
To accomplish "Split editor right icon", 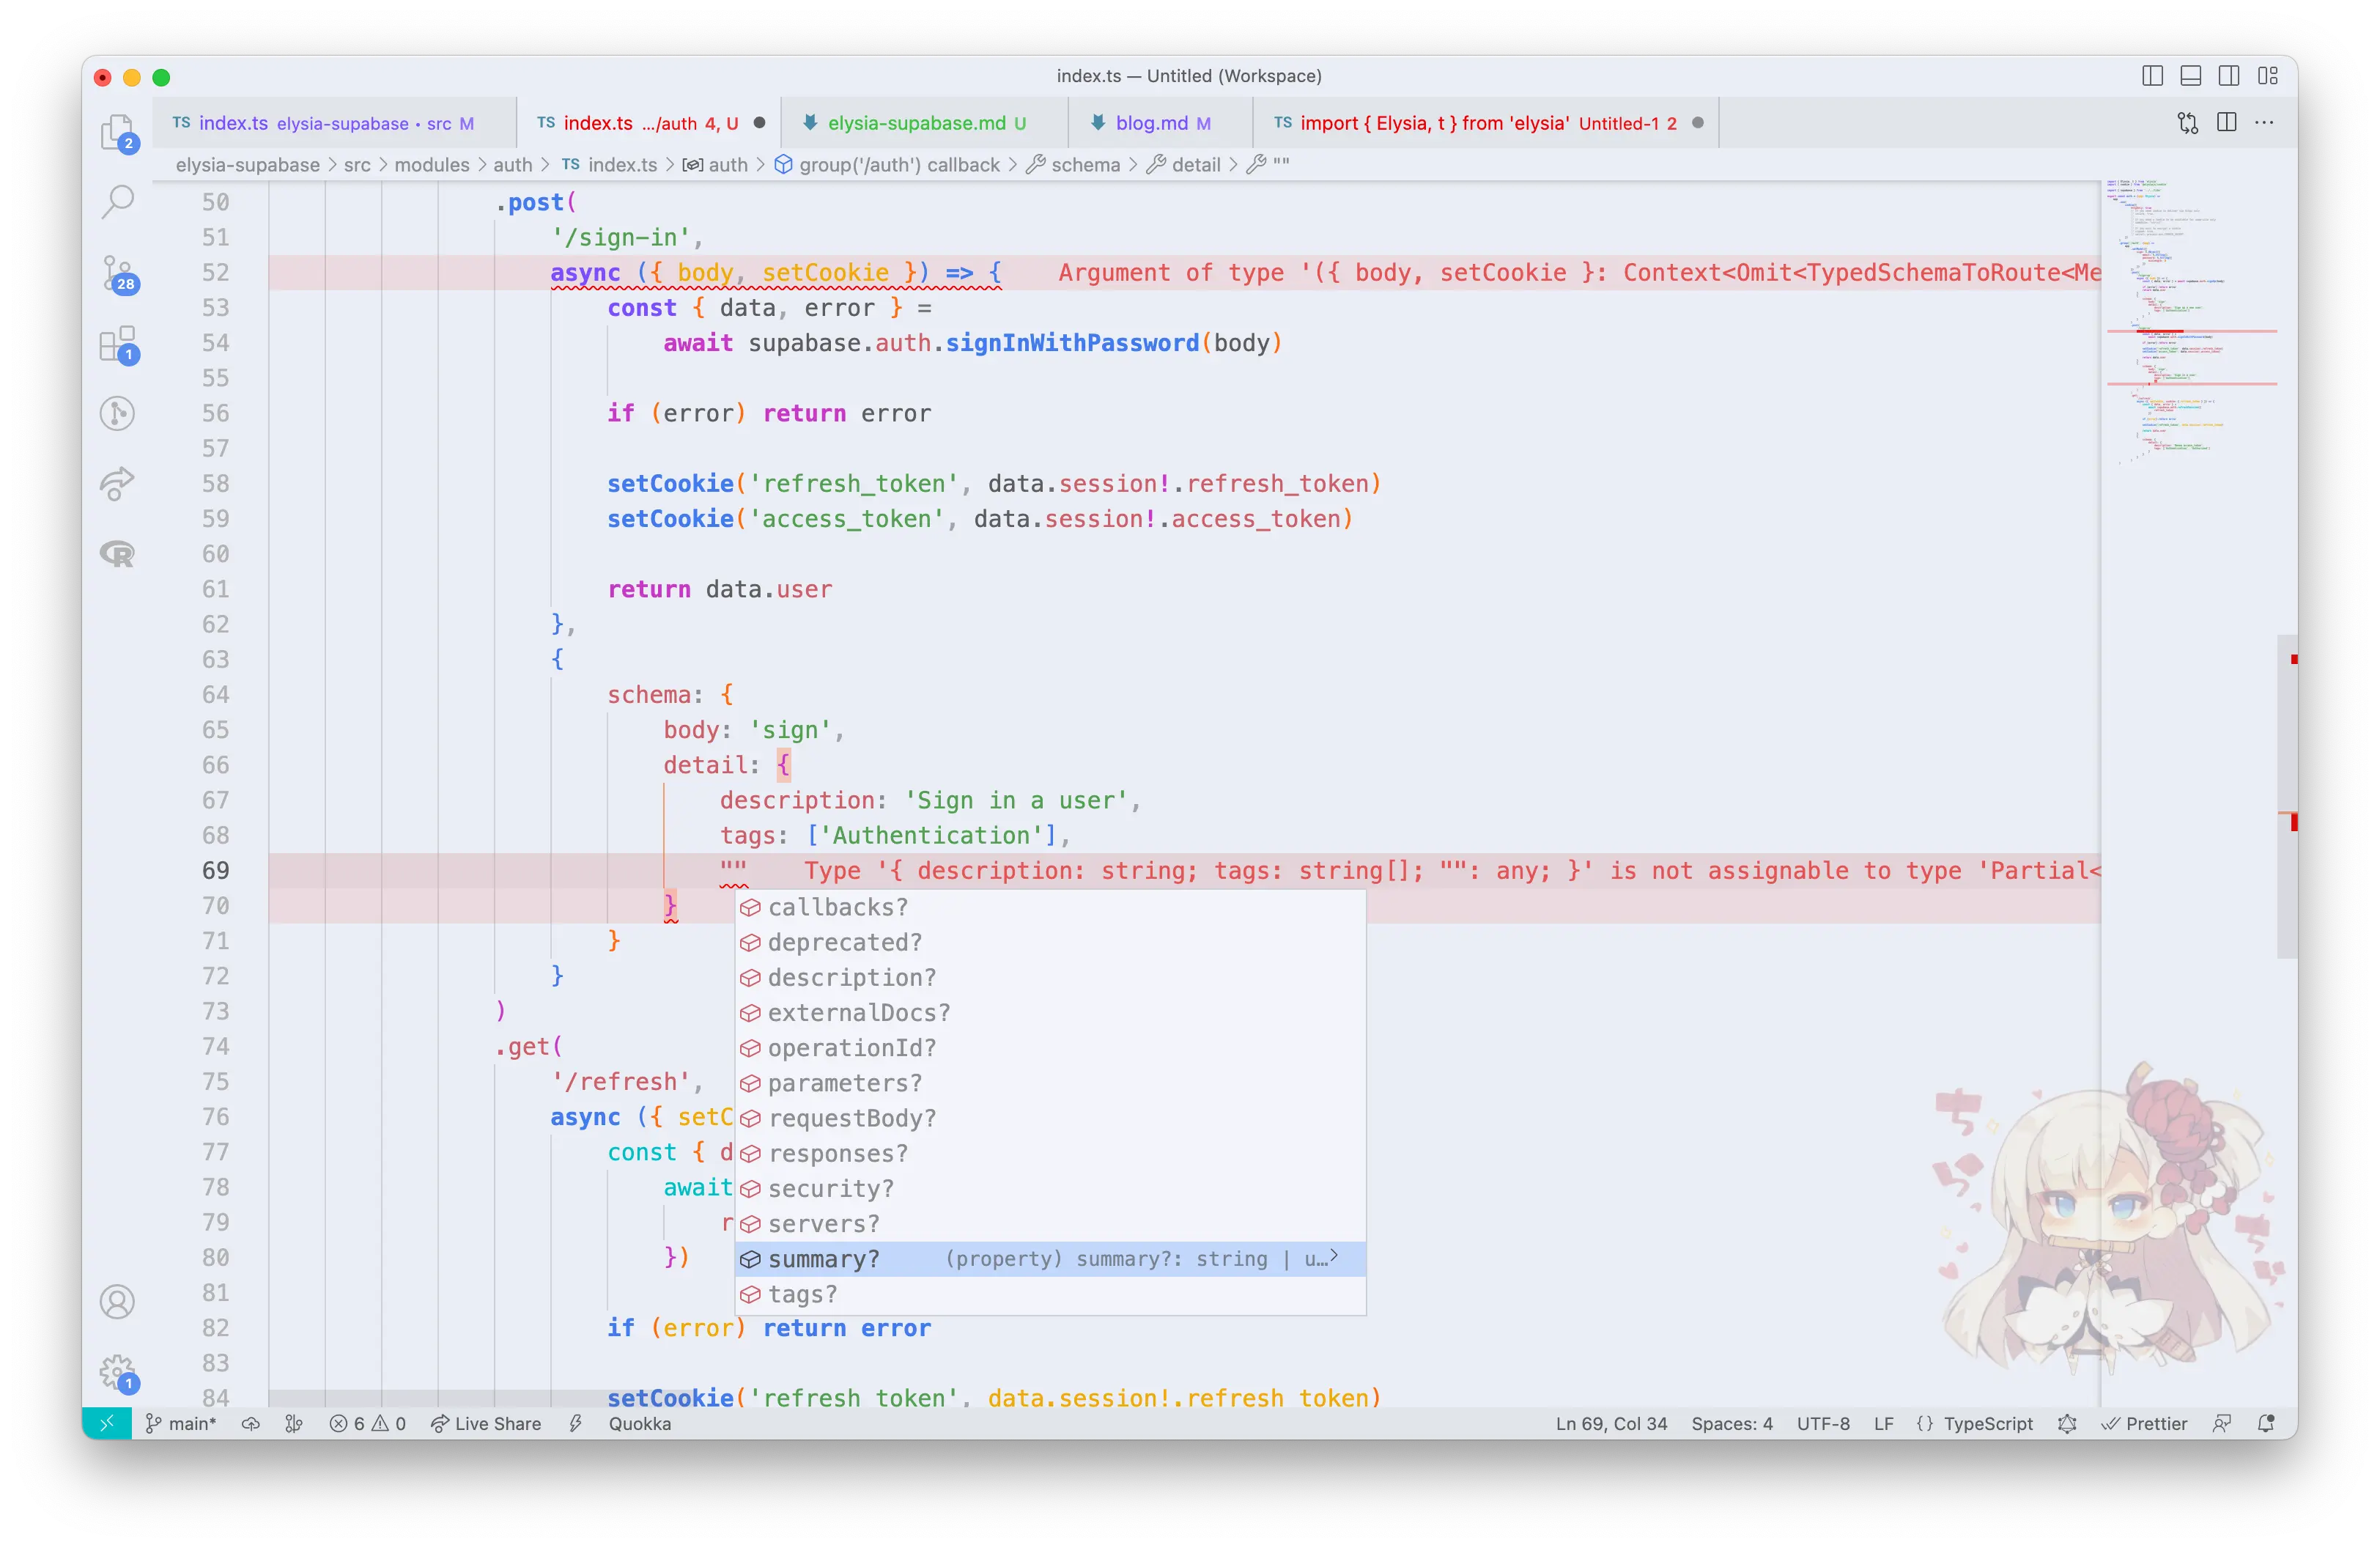I will [x=2227, y=123].
